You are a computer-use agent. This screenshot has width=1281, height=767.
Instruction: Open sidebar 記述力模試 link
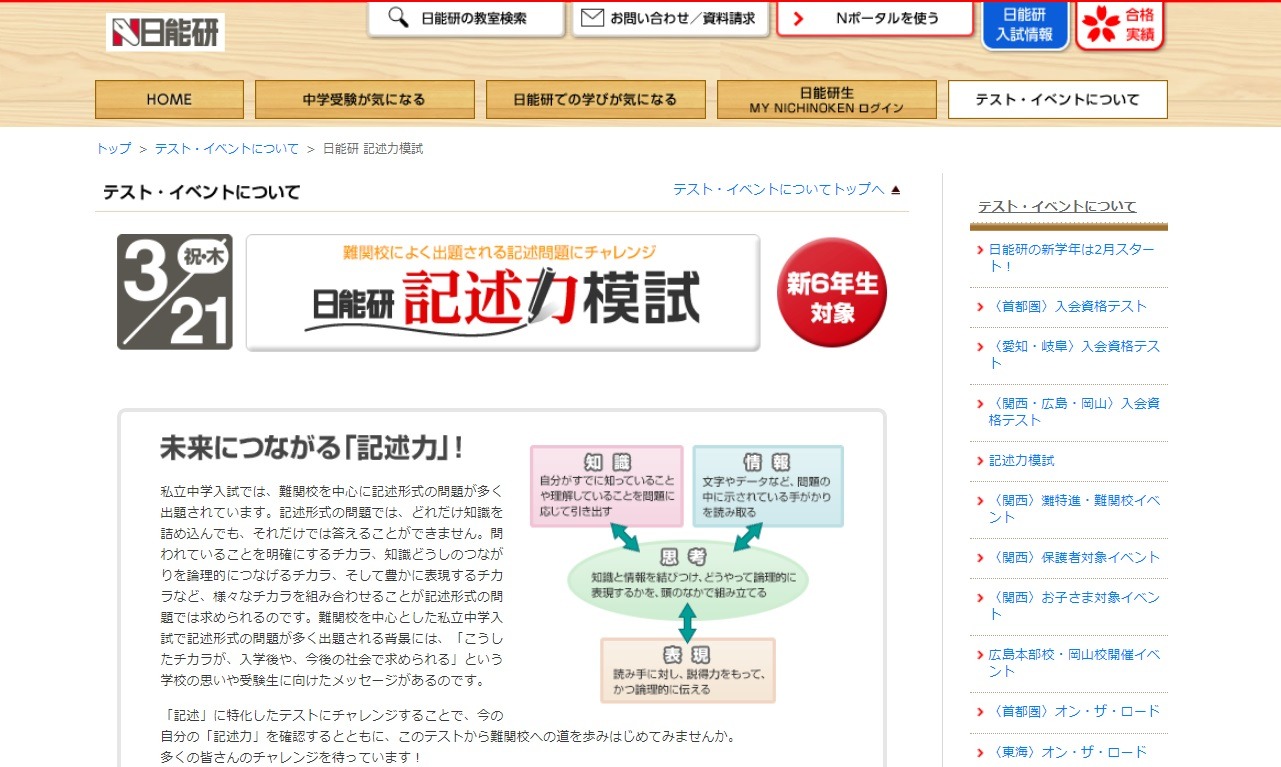coord(1021,461)
